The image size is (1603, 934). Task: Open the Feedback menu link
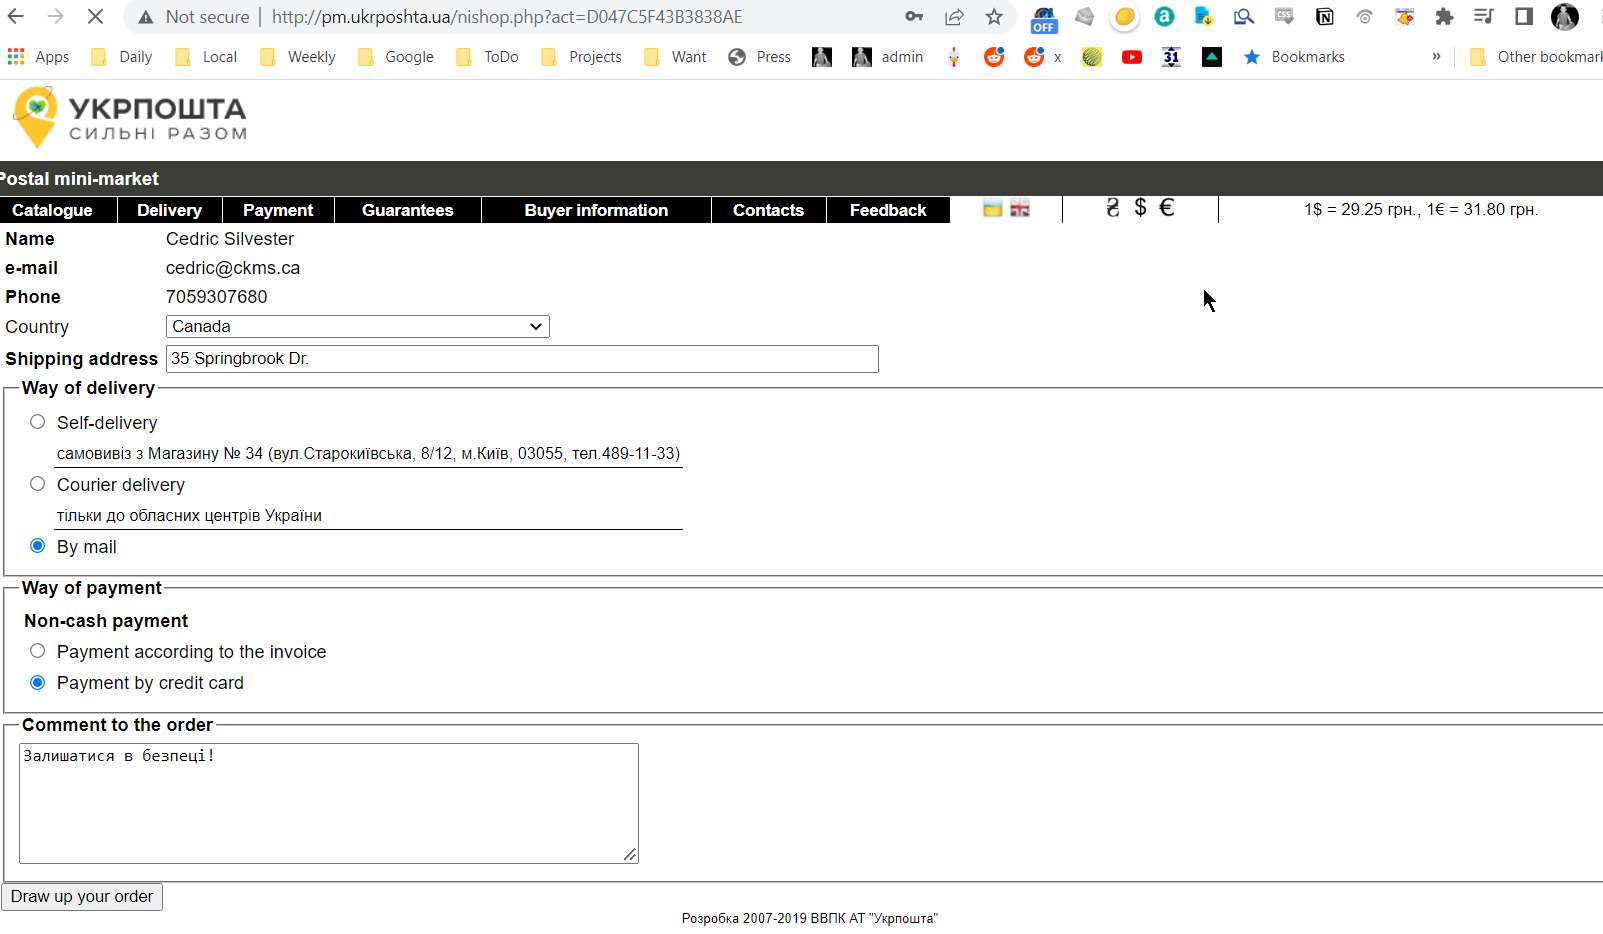[887, 210]
